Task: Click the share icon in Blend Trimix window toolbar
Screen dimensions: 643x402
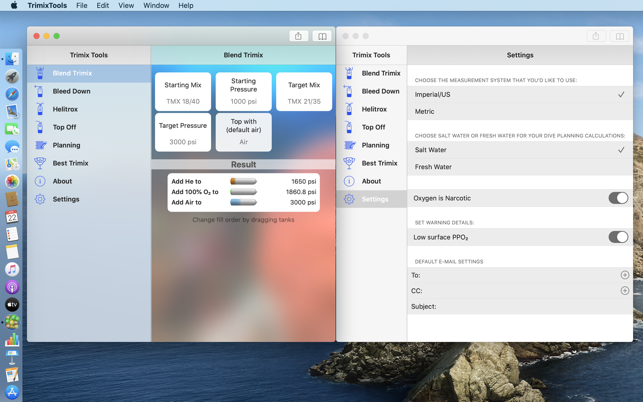Action: click(x=299, y=36)
